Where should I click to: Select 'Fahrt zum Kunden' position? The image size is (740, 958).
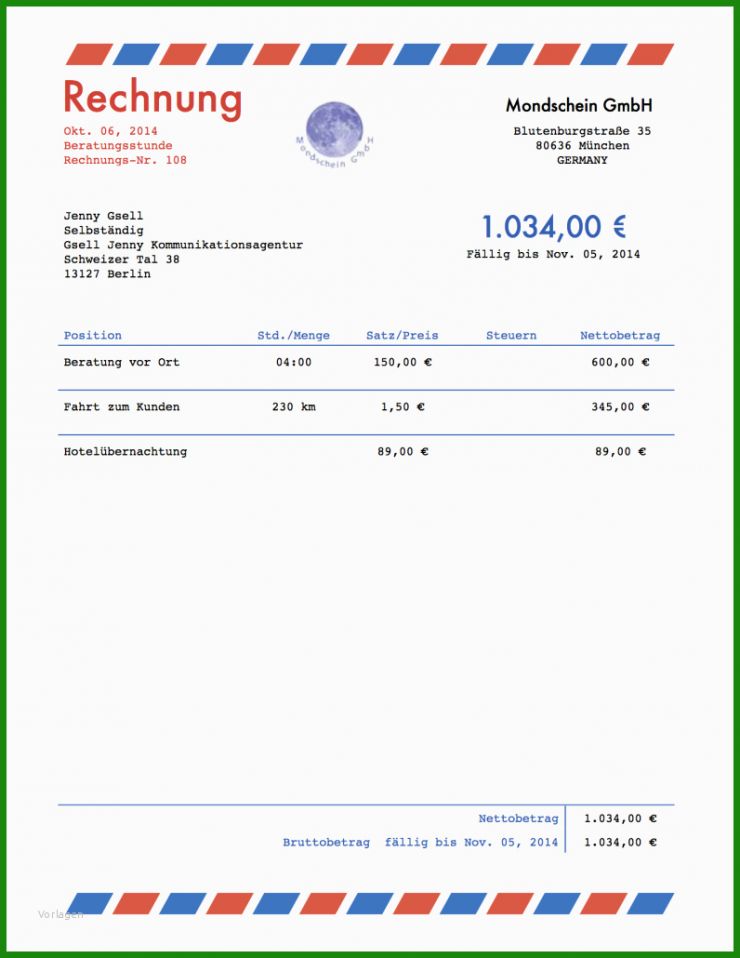coord(122,407)
